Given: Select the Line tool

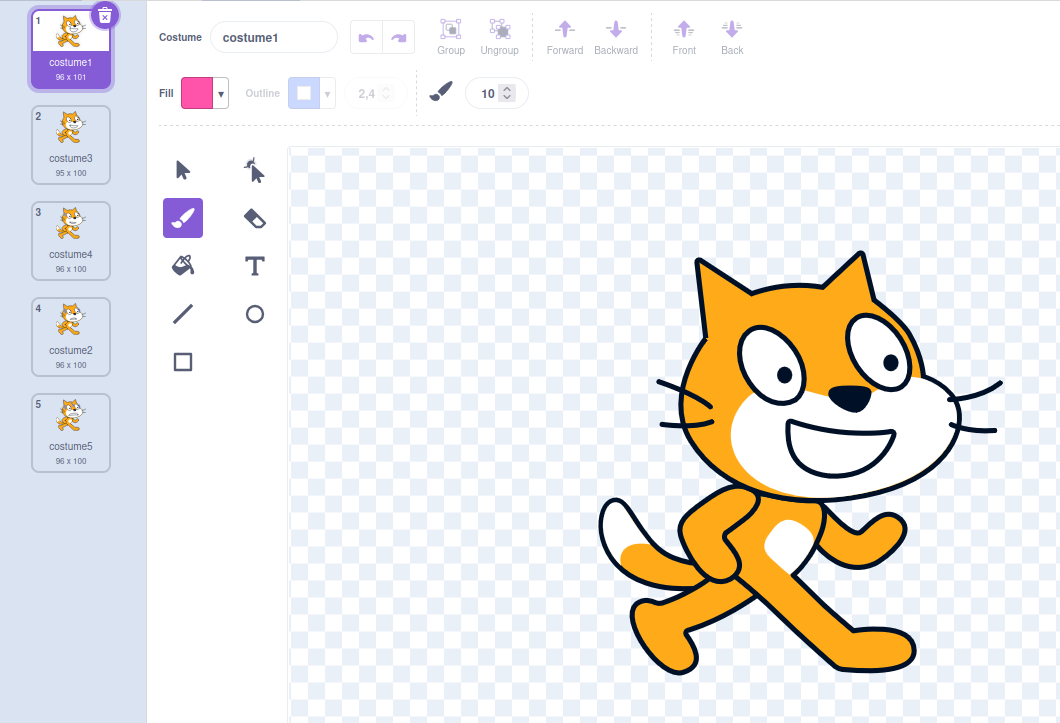Looking at the screenshot, I should point(183,314).
